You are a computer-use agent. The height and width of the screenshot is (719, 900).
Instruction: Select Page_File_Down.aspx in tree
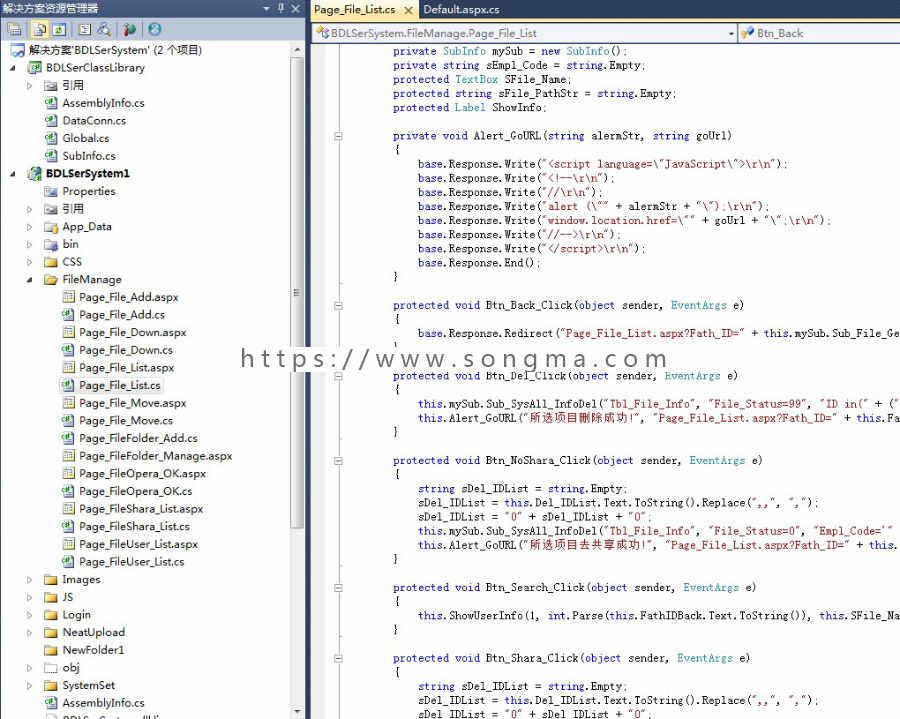[x=132, y=332]
